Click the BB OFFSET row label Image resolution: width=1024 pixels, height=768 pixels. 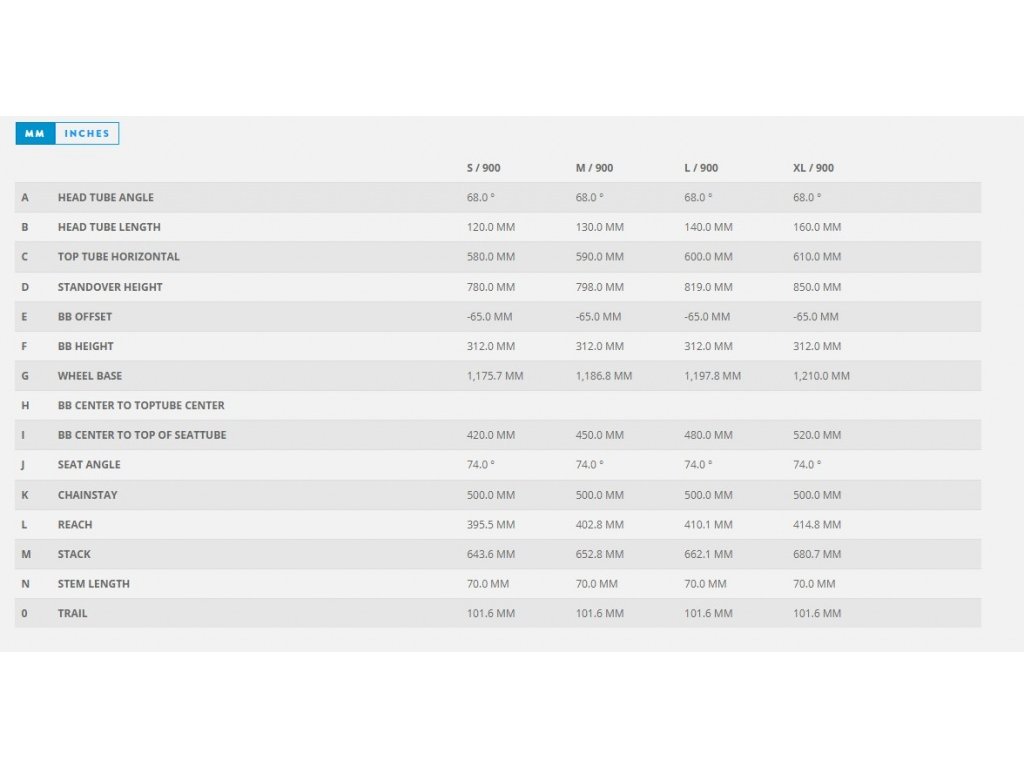(x=85, y=317)
